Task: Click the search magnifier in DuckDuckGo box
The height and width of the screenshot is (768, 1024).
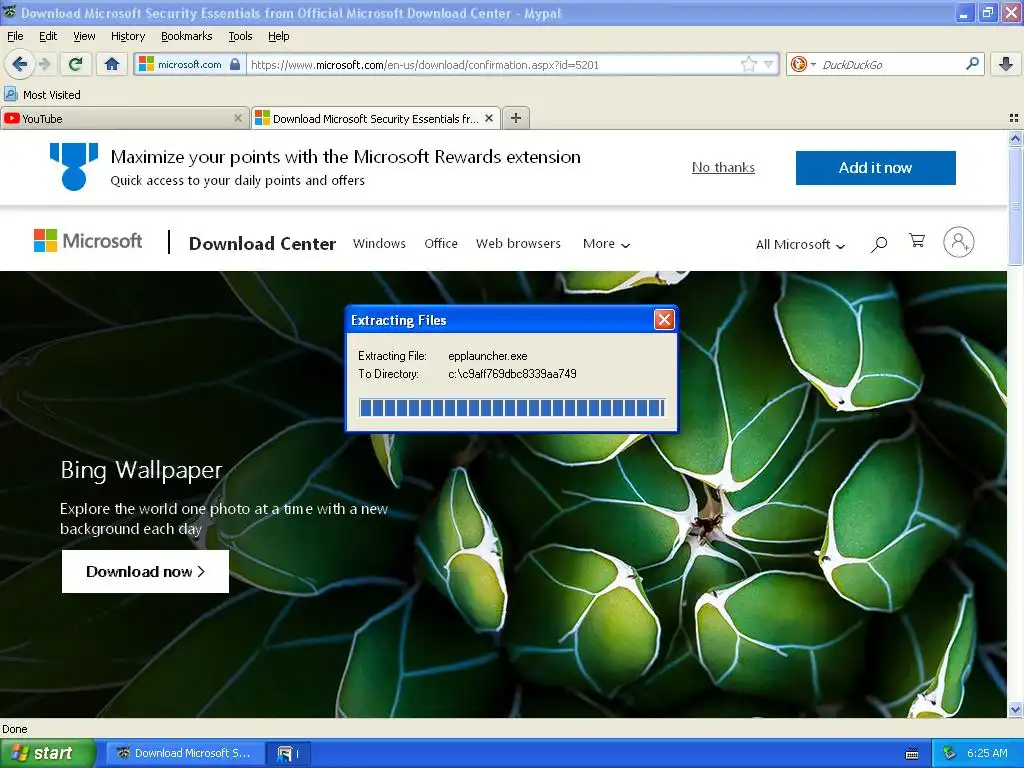Action: 972,64
